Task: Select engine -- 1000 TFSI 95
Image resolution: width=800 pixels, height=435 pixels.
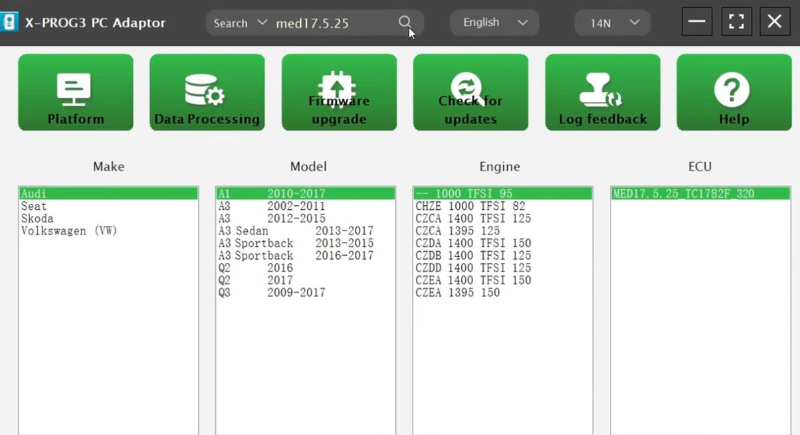Action: click(x=503, y=193)
